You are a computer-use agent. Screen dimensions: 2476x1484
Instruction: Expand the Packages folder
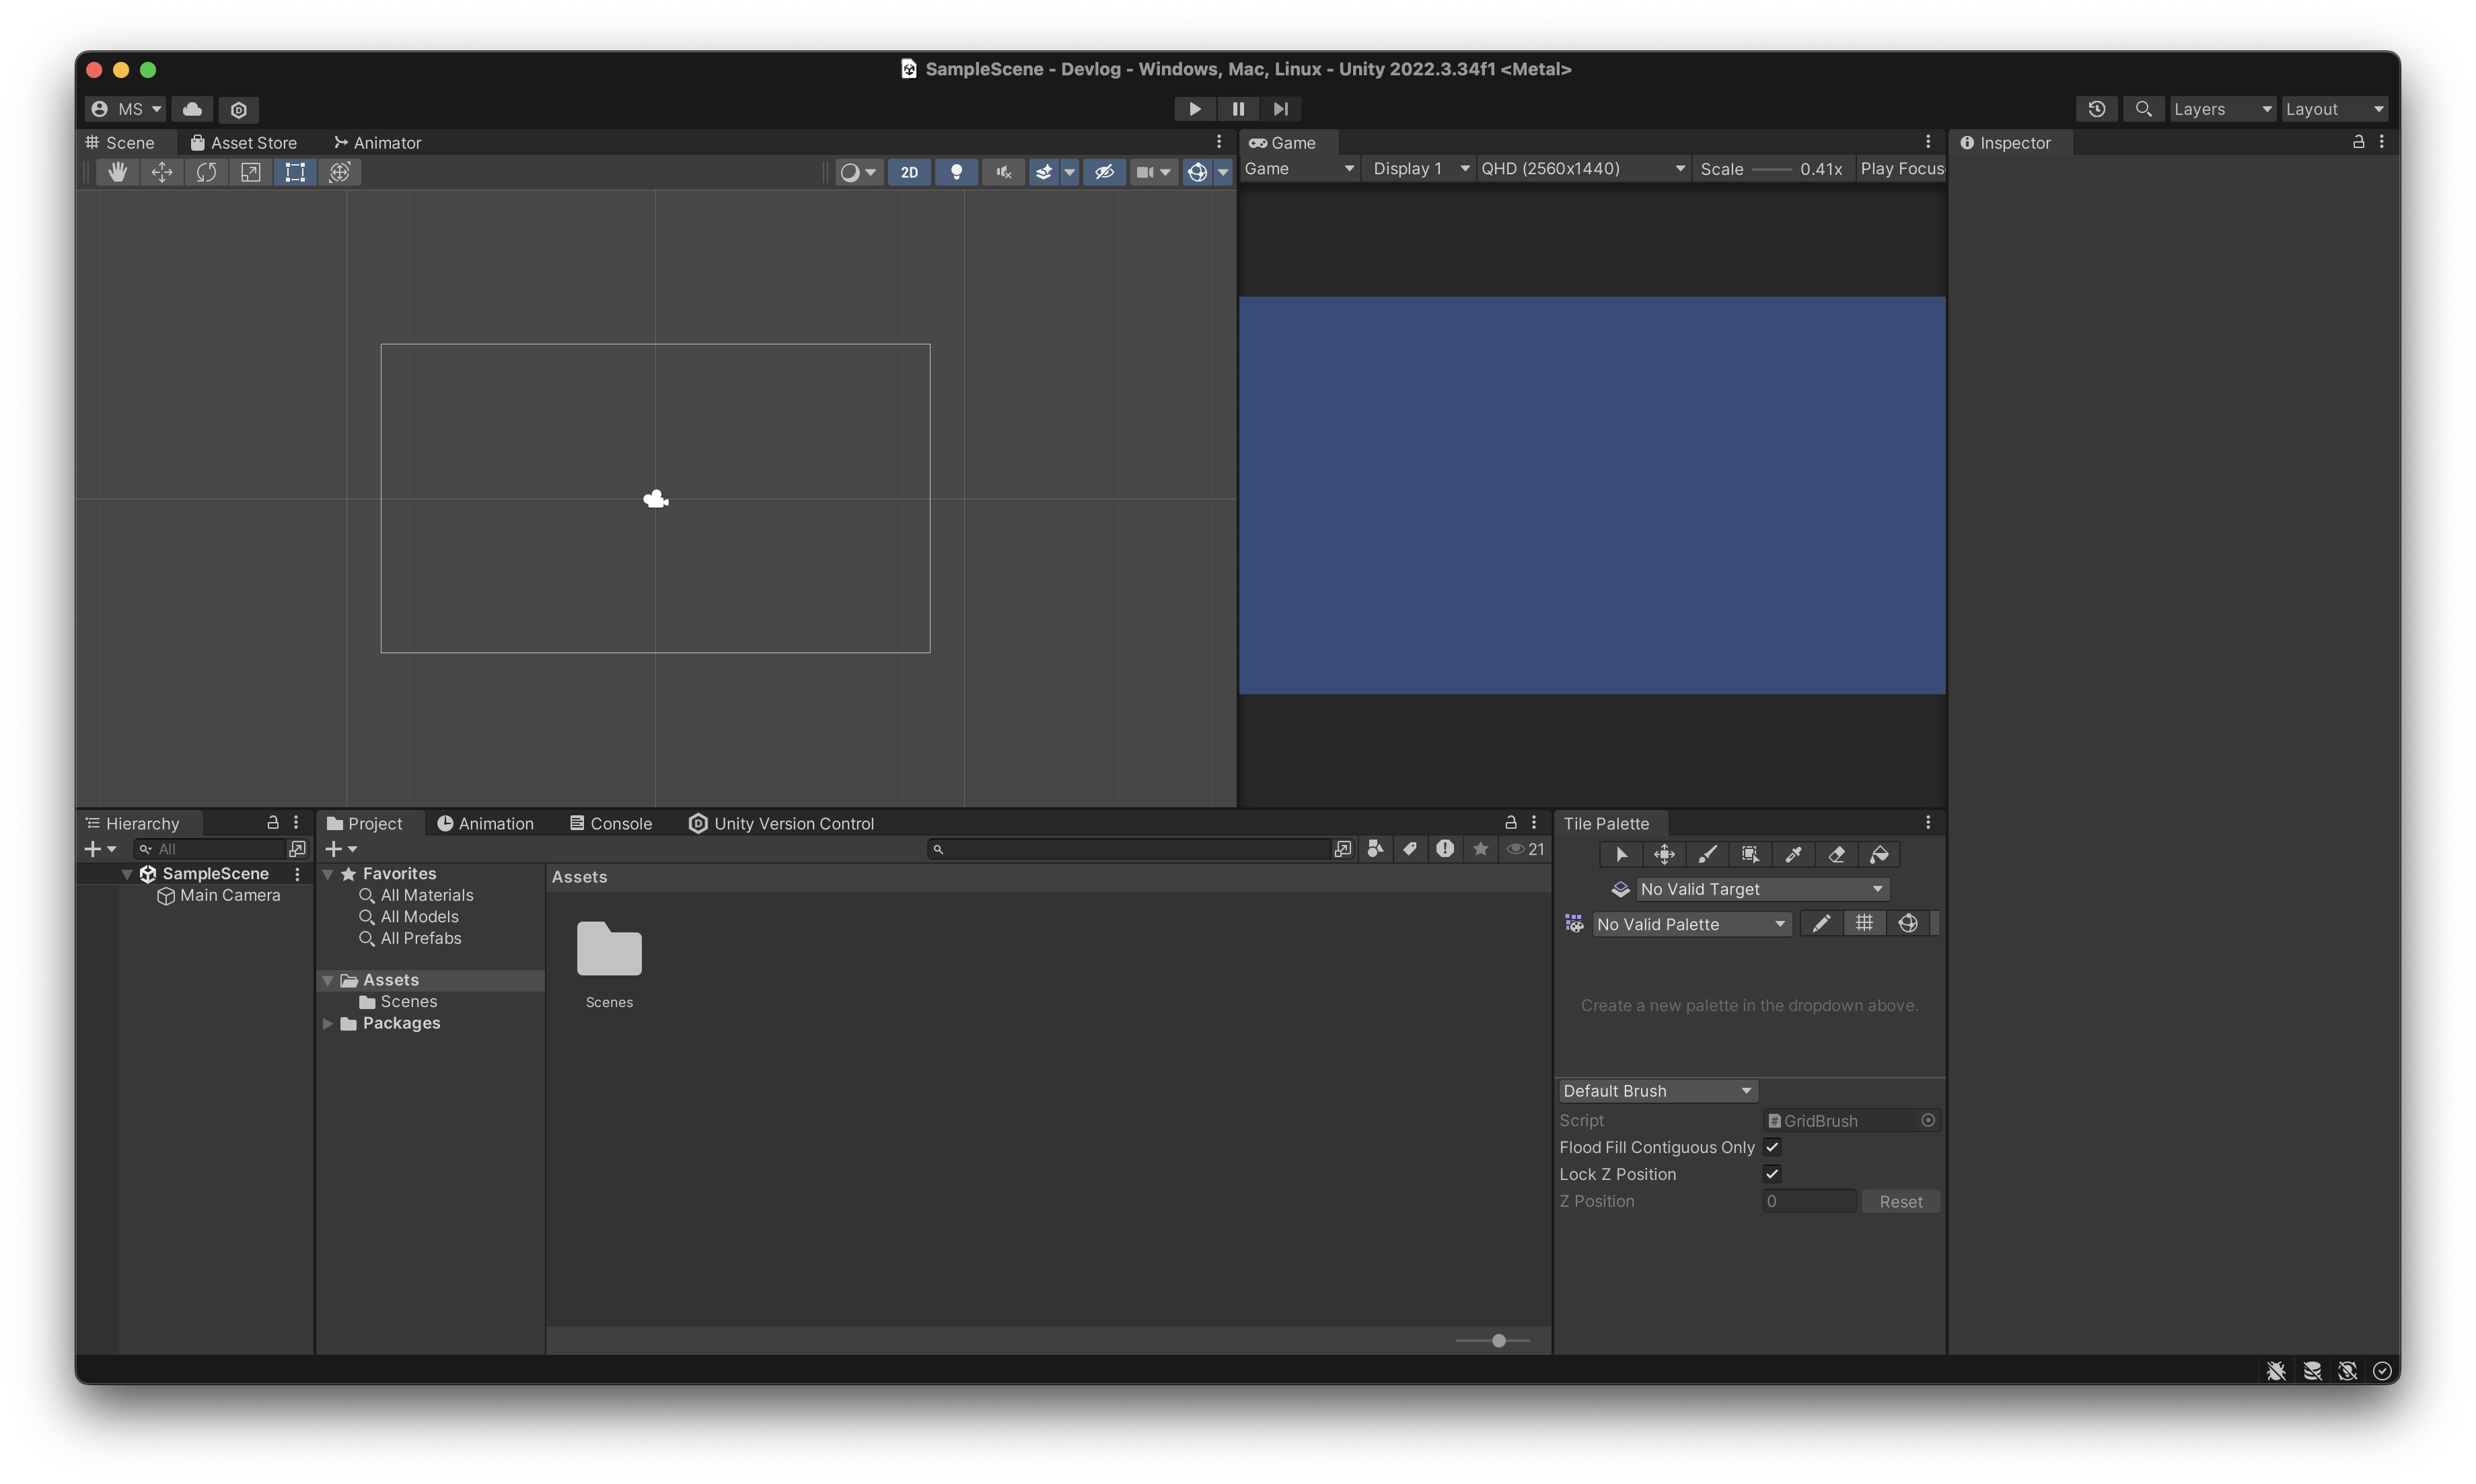click(328, 1023)
